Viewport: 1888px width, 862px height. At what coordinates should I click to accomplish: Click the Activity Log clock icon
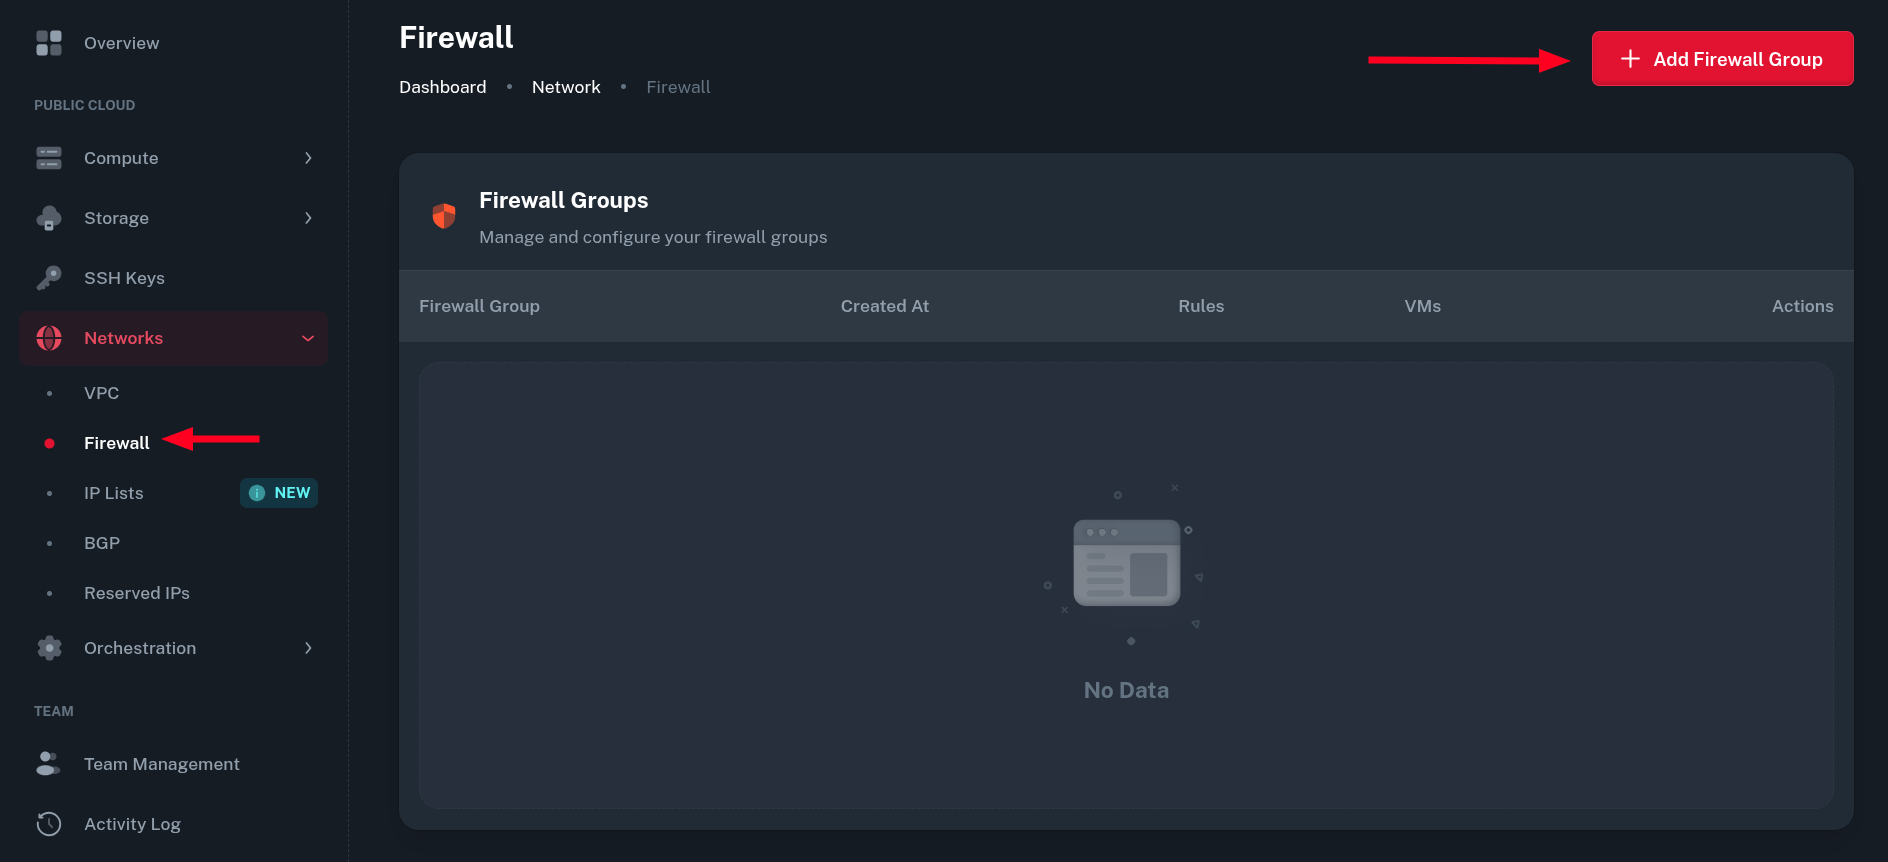[x=49, y=824]
